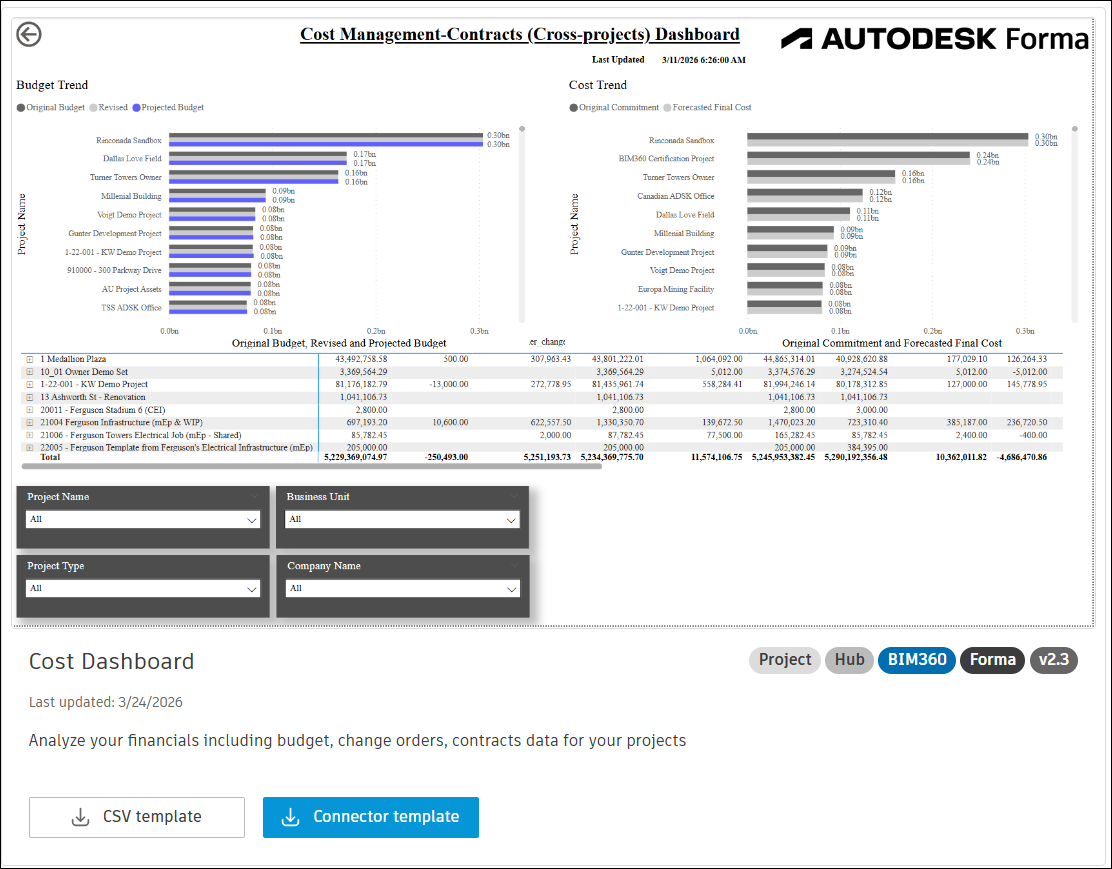Toggle the Original Budget legend swatch
The width and height of the screenshot is (1112, 869).
[x=21, y=108]
